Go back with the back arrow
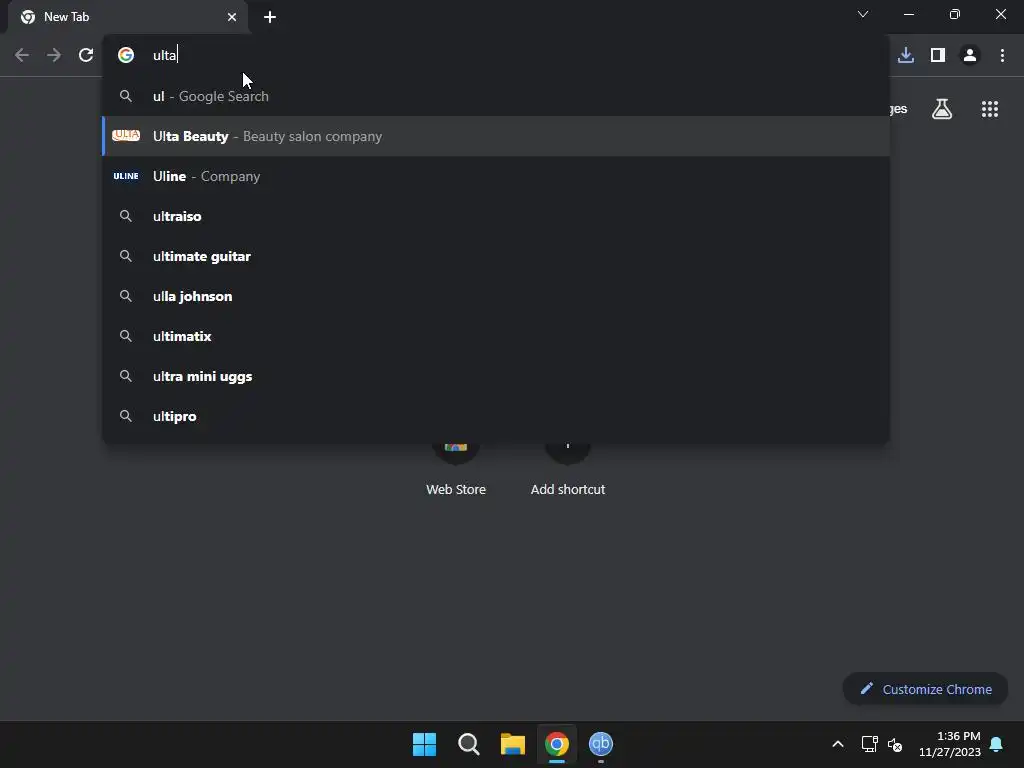The width and height of the screenshot is (1024, 768). point(22,56)
